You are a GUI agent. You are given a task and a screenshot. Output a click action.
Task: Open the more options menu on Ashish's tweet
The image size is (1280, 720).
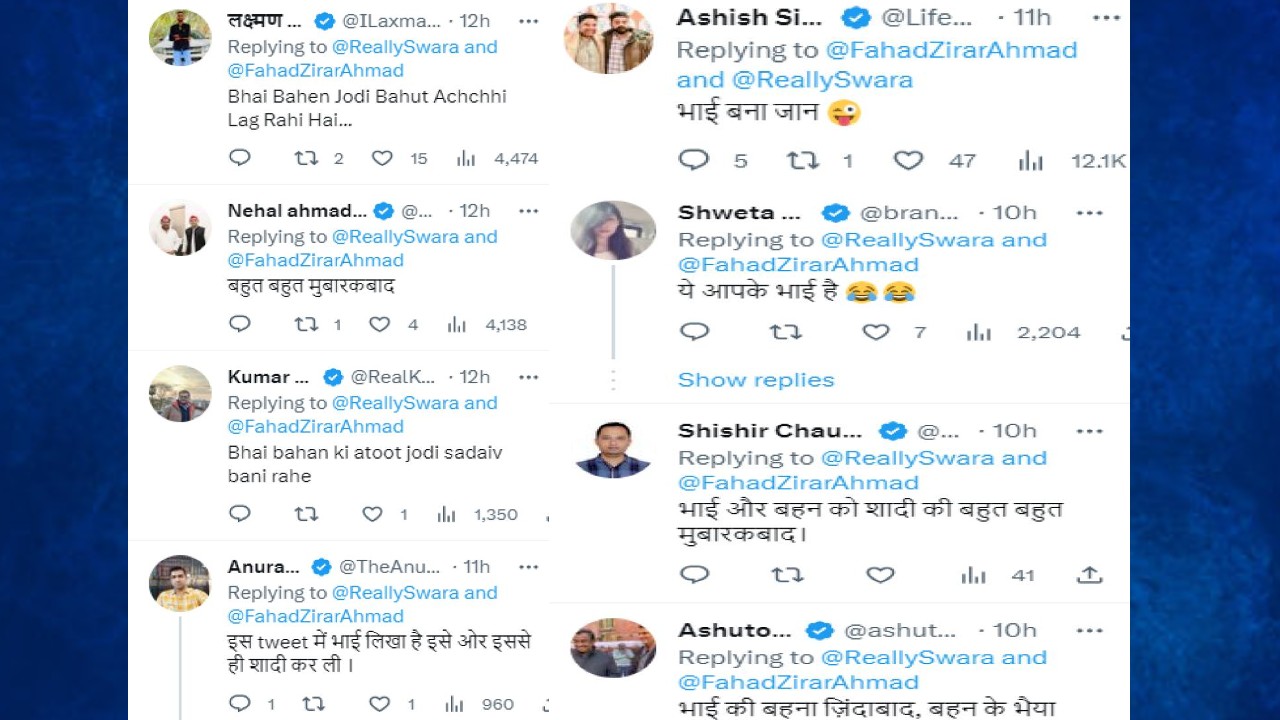(1107, 17)
